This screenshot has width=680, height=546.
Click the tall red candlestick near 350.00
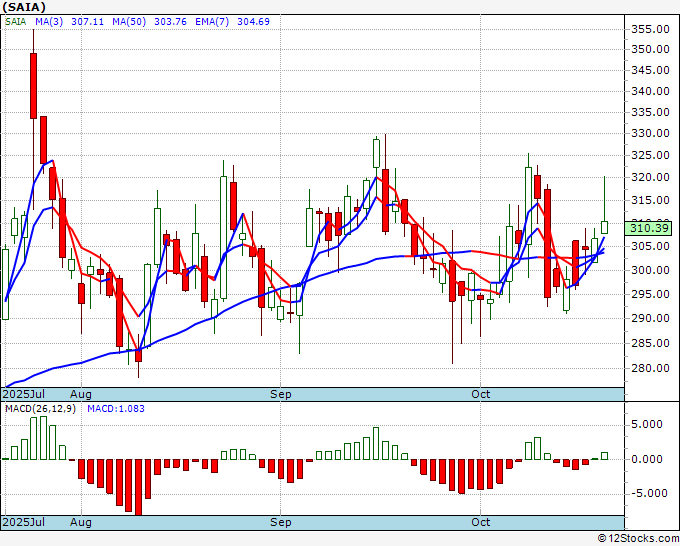33,86
